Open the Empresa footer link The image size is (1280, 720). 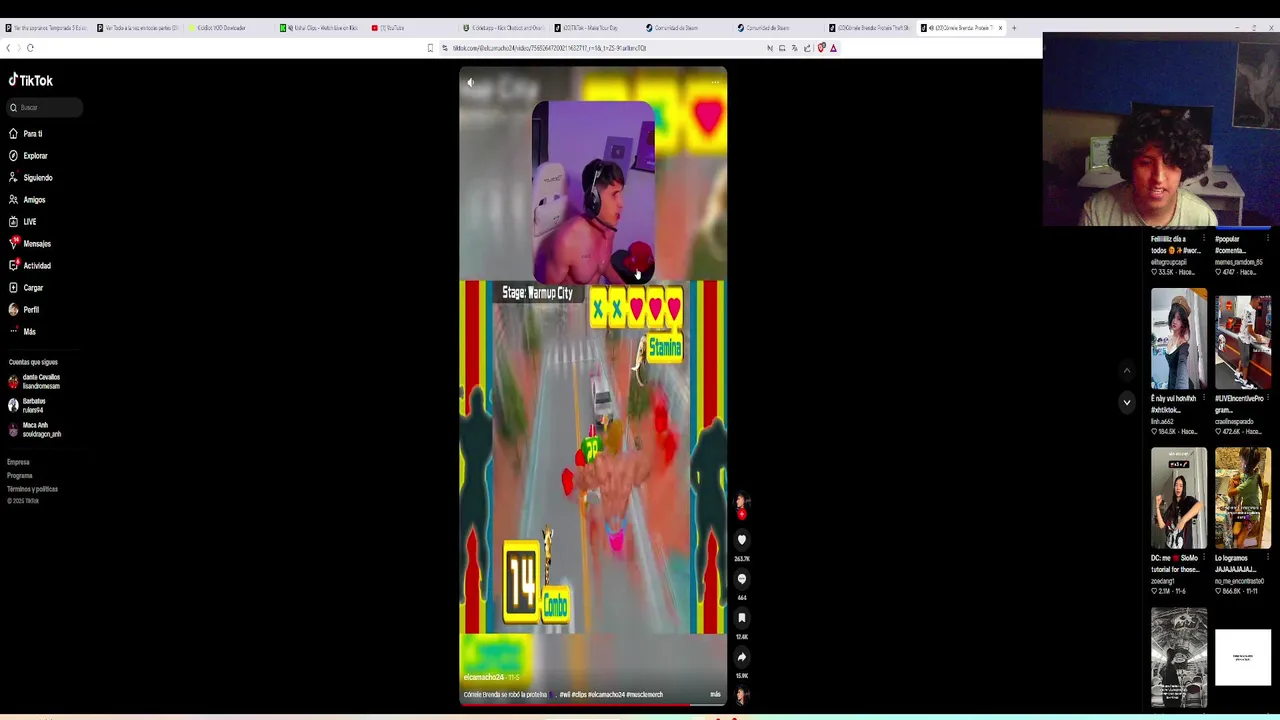tap(18, 462)
